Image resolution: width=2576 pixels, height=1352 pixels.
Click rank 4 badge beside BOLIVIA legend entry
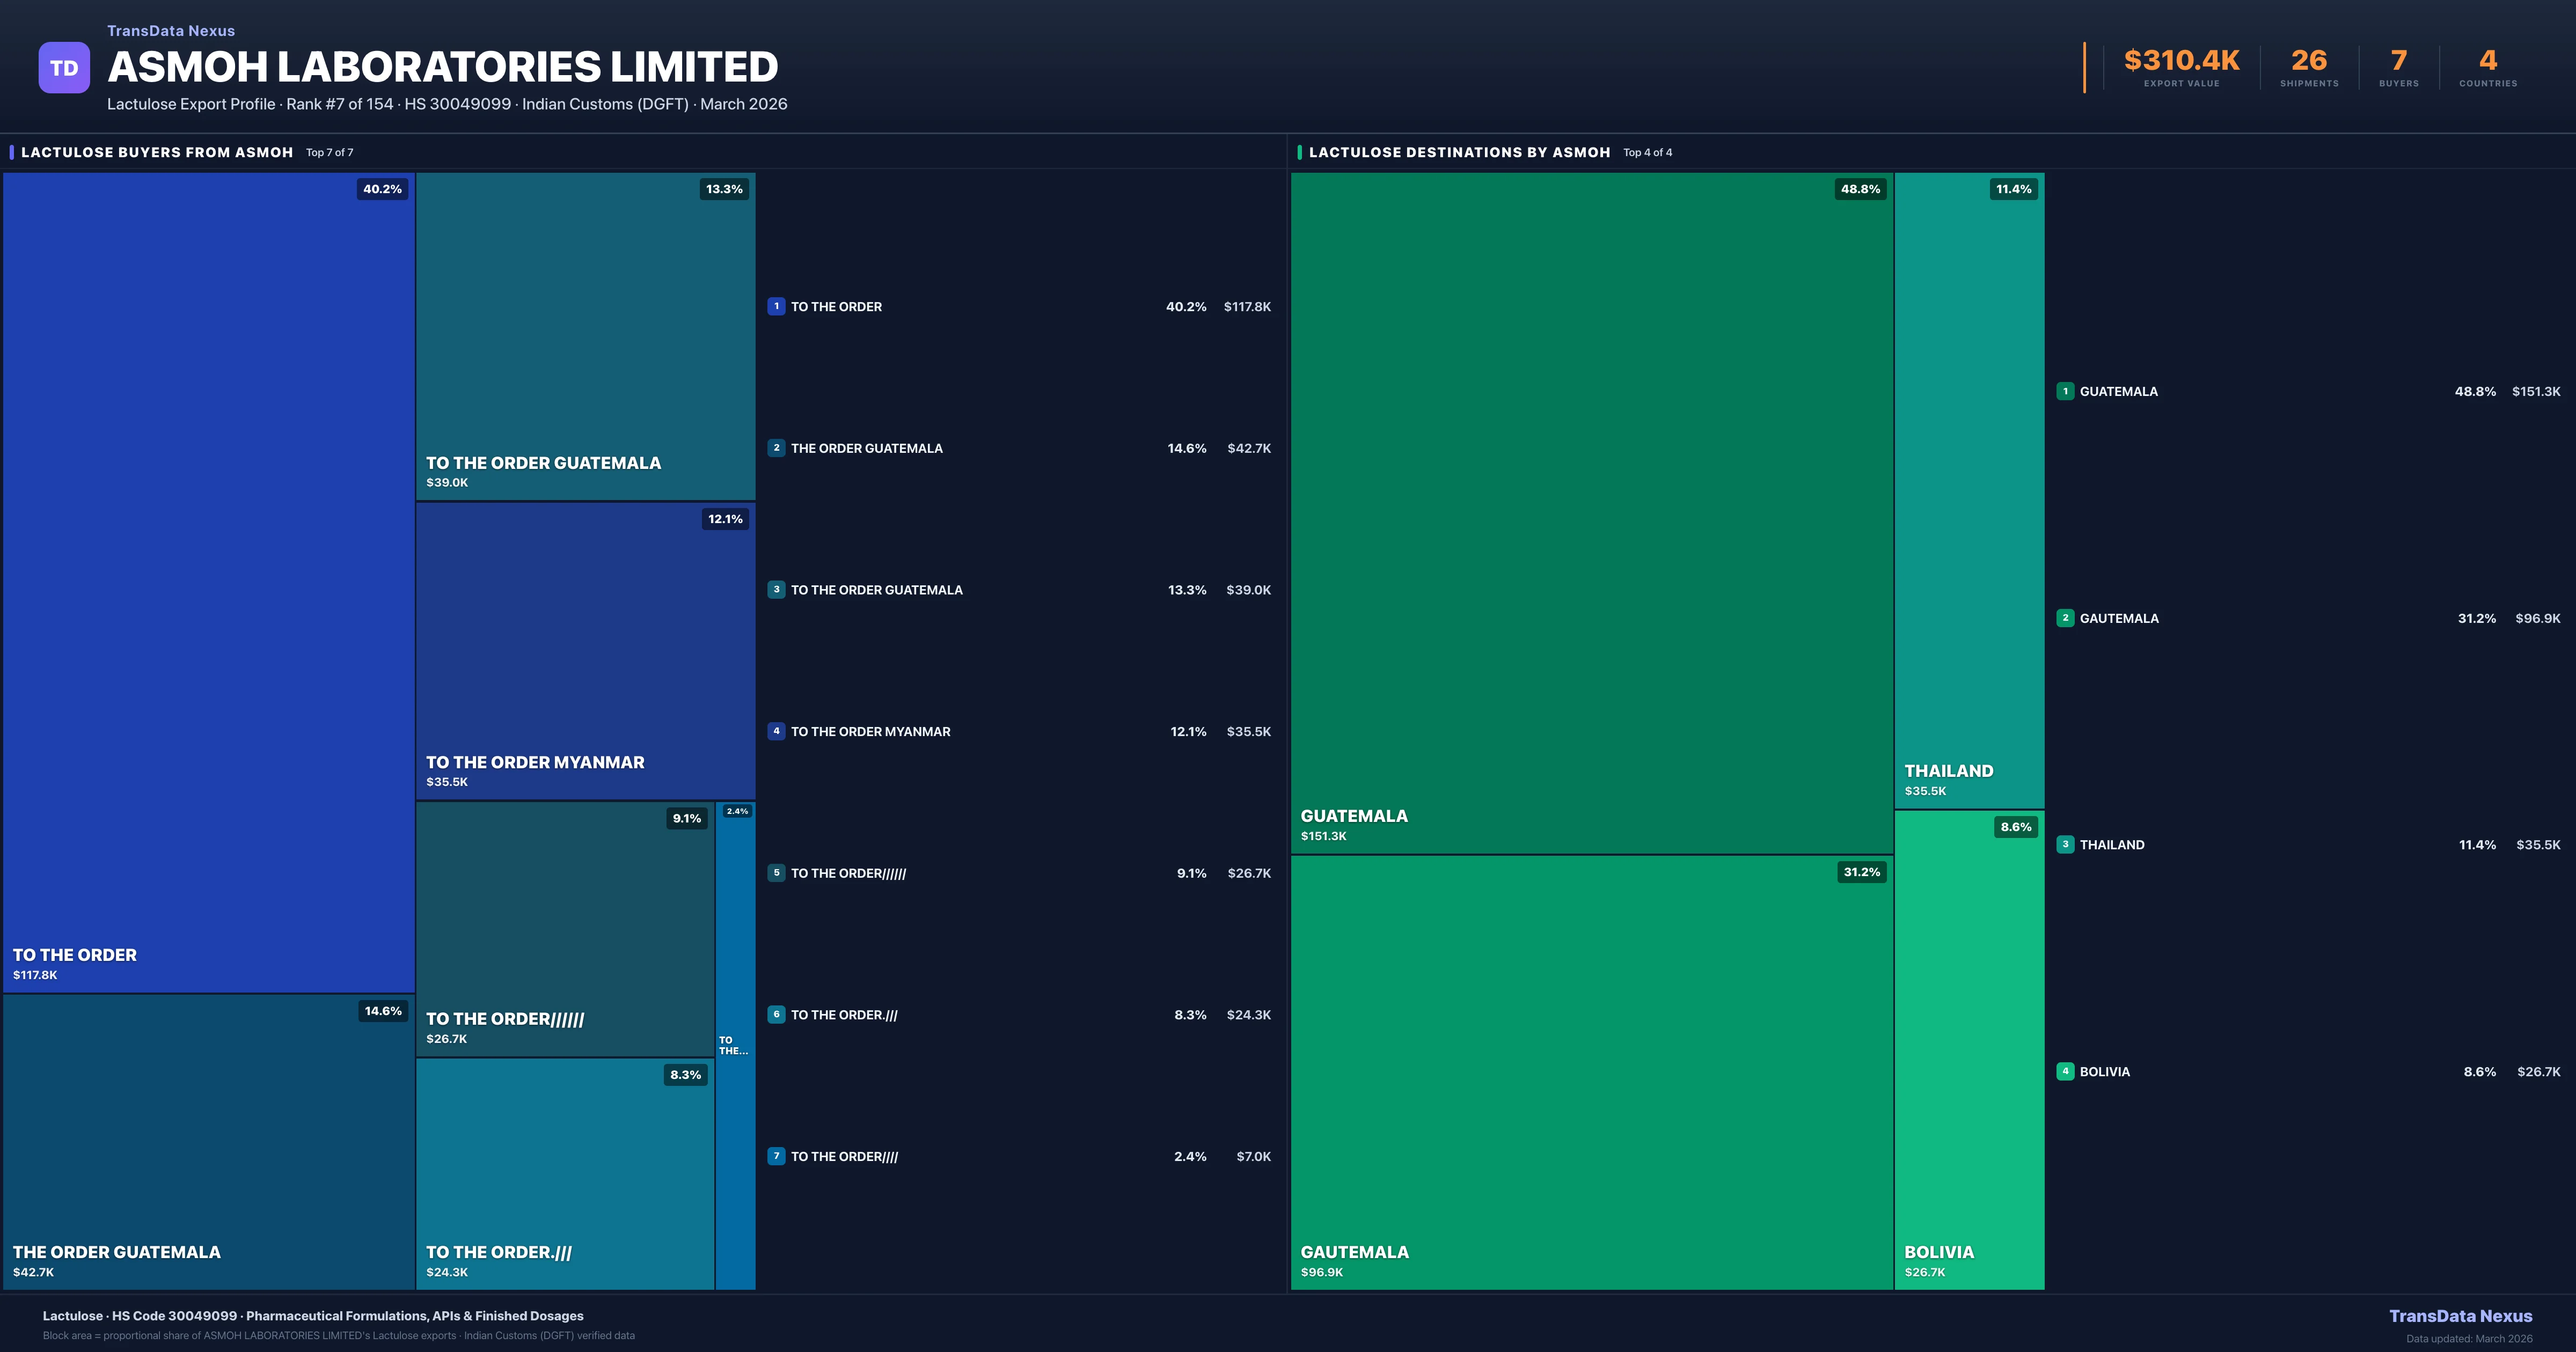coord(2065,1071)
